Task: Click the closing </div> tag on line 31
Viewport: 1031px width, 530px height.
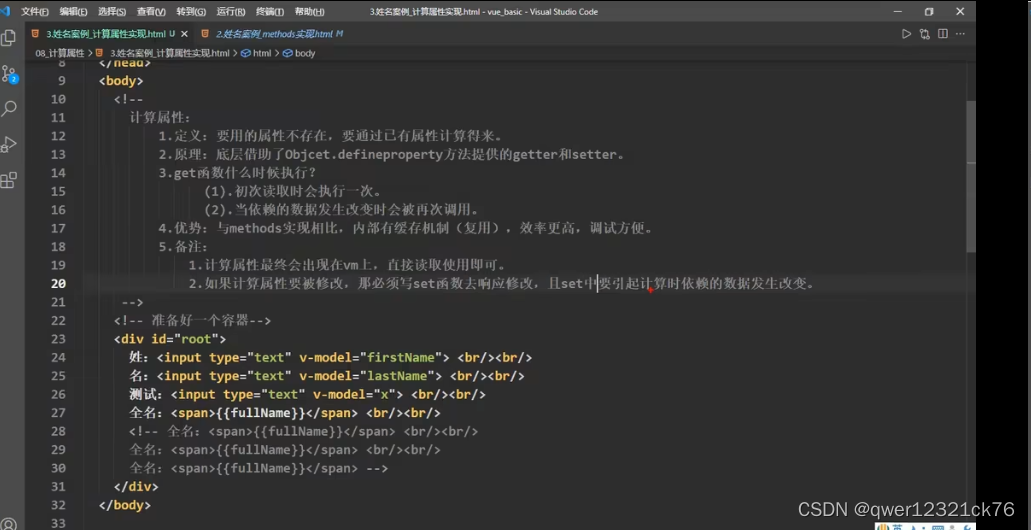Action: [136, 487]
